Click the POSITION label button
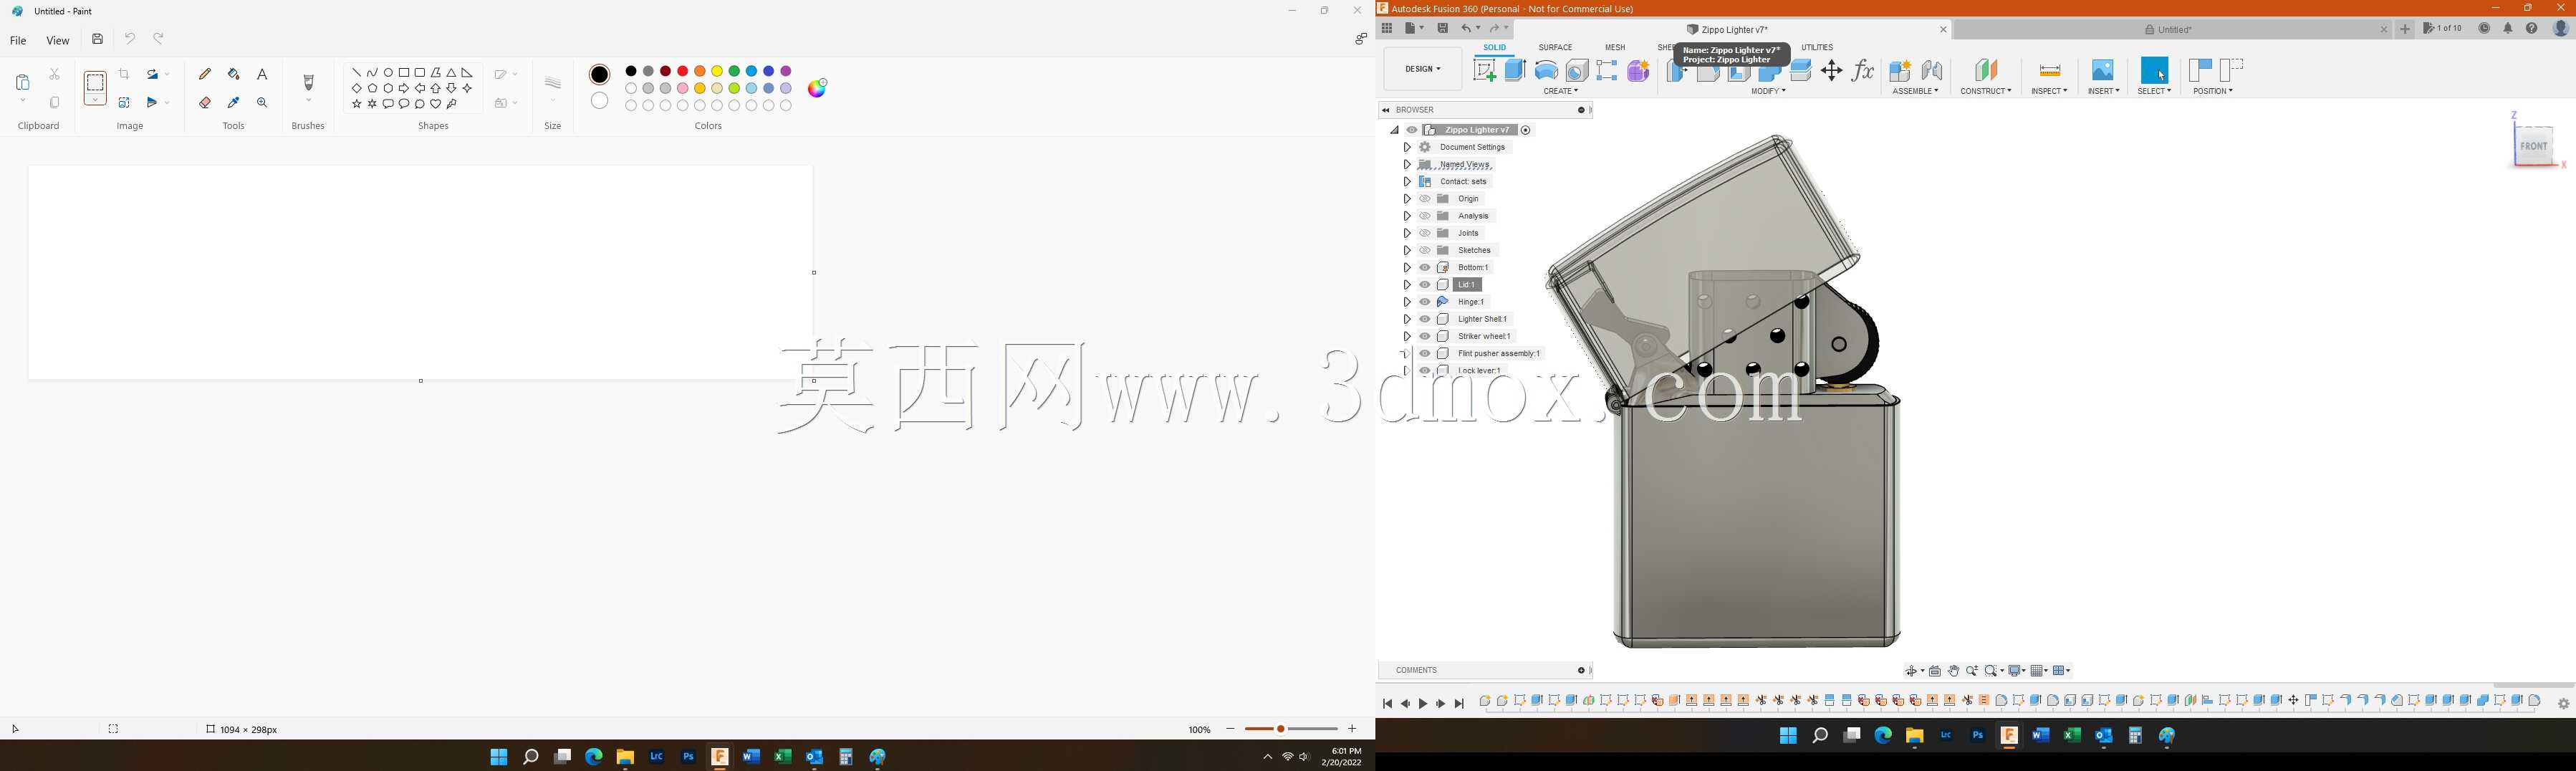 (2213, 91)
